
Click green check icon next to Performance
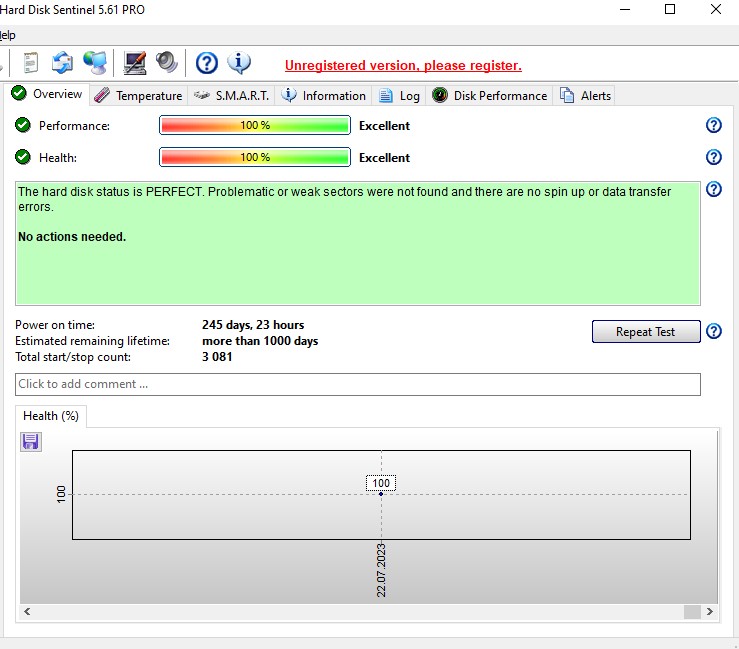[23, 125]
